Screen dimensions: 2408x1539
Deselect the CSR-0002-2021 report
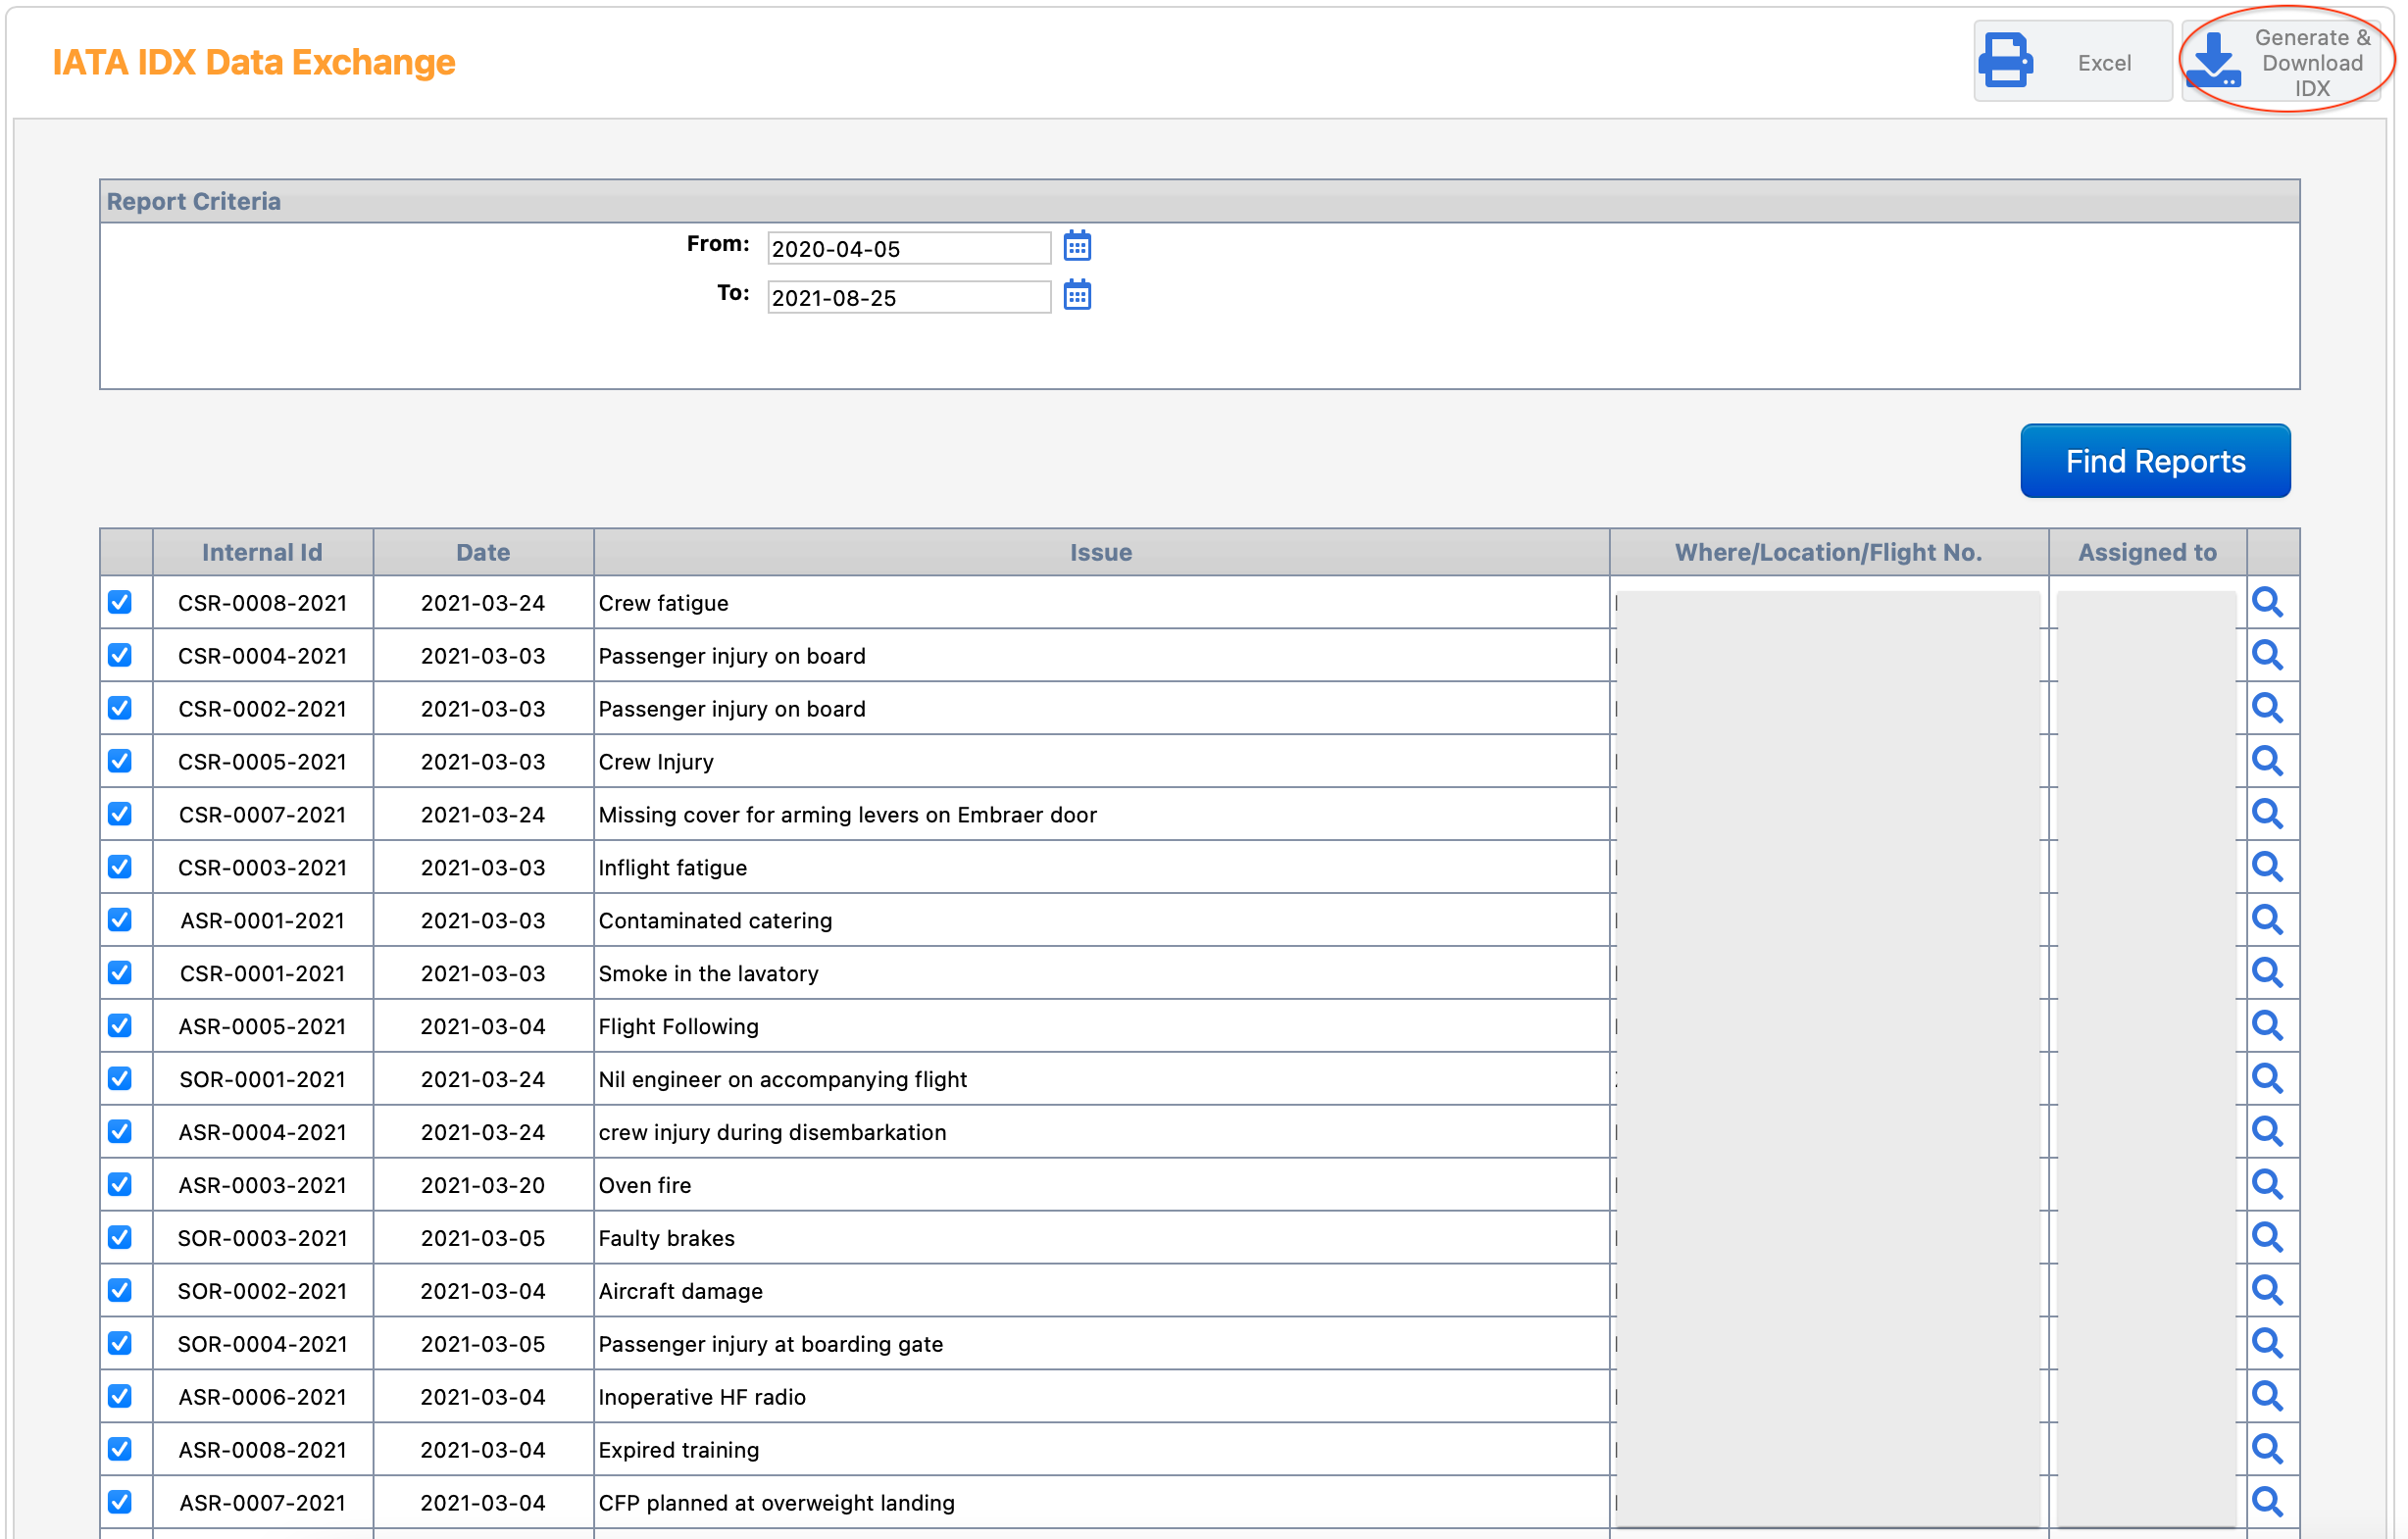coord(120,708)
